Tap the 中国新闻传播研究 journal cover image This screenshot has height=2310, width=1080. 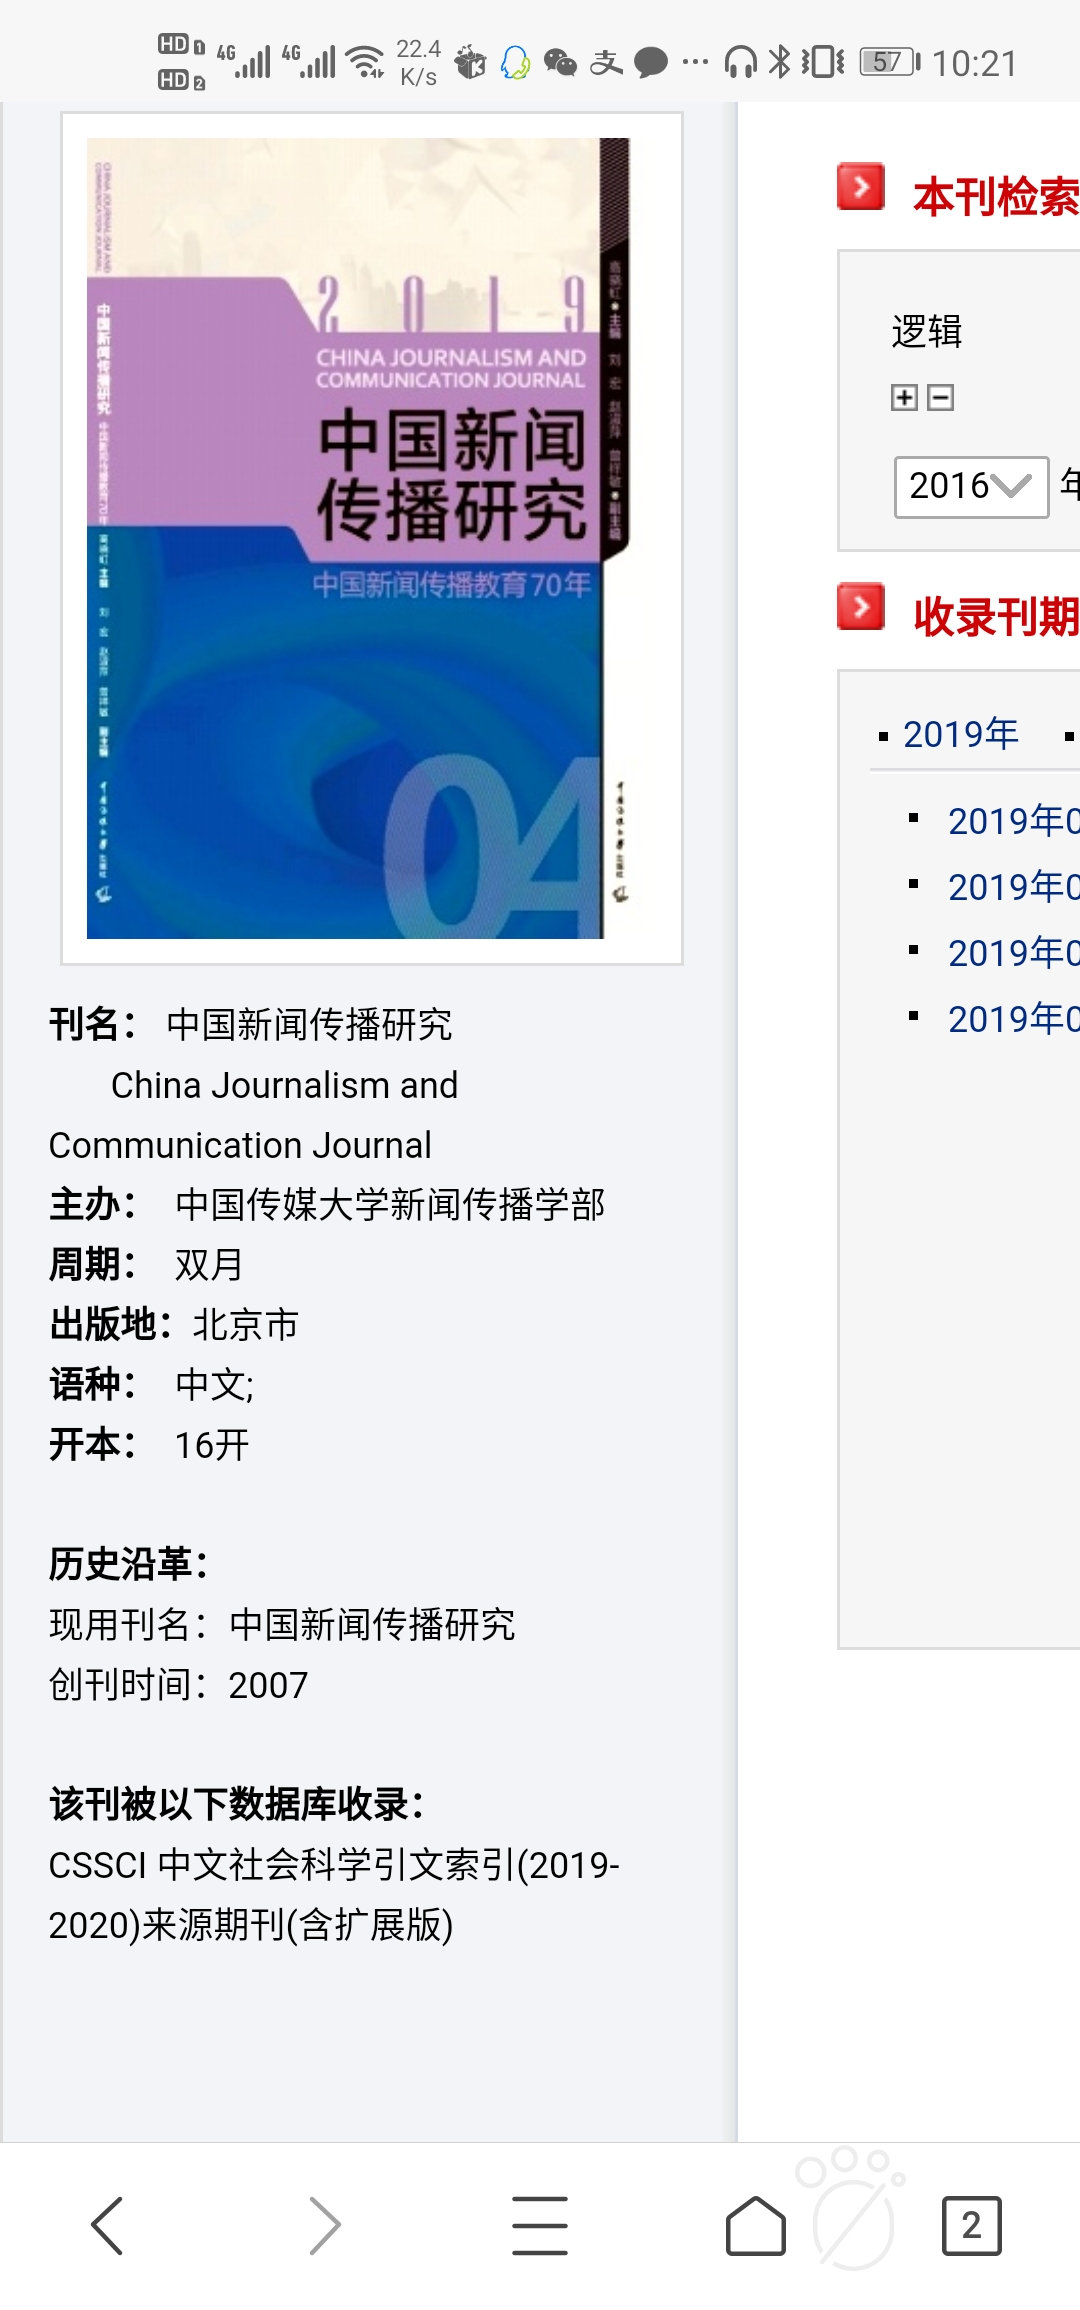(358, 538)
